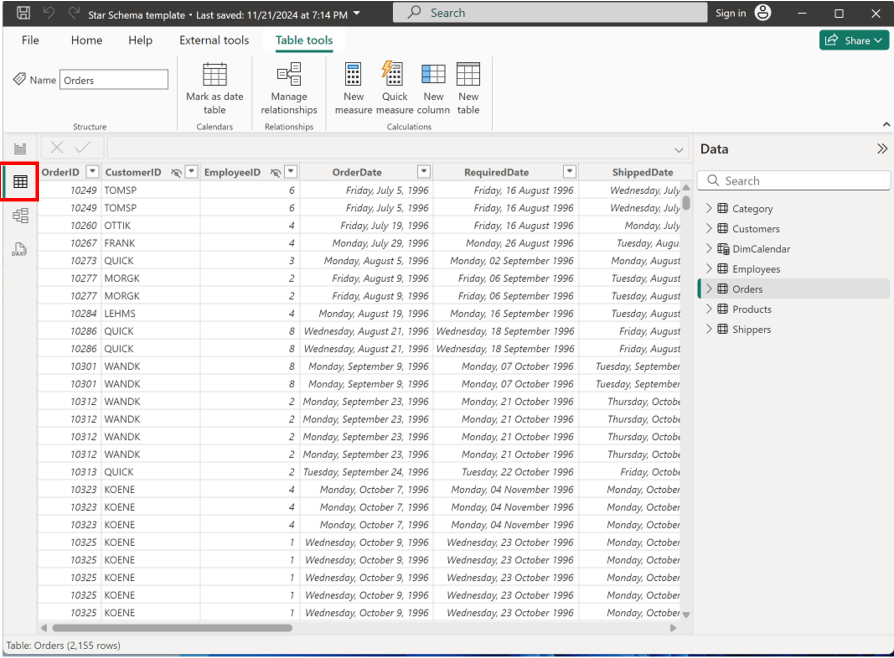Expand the DimCalendar table tree

[x=709, y=249]
